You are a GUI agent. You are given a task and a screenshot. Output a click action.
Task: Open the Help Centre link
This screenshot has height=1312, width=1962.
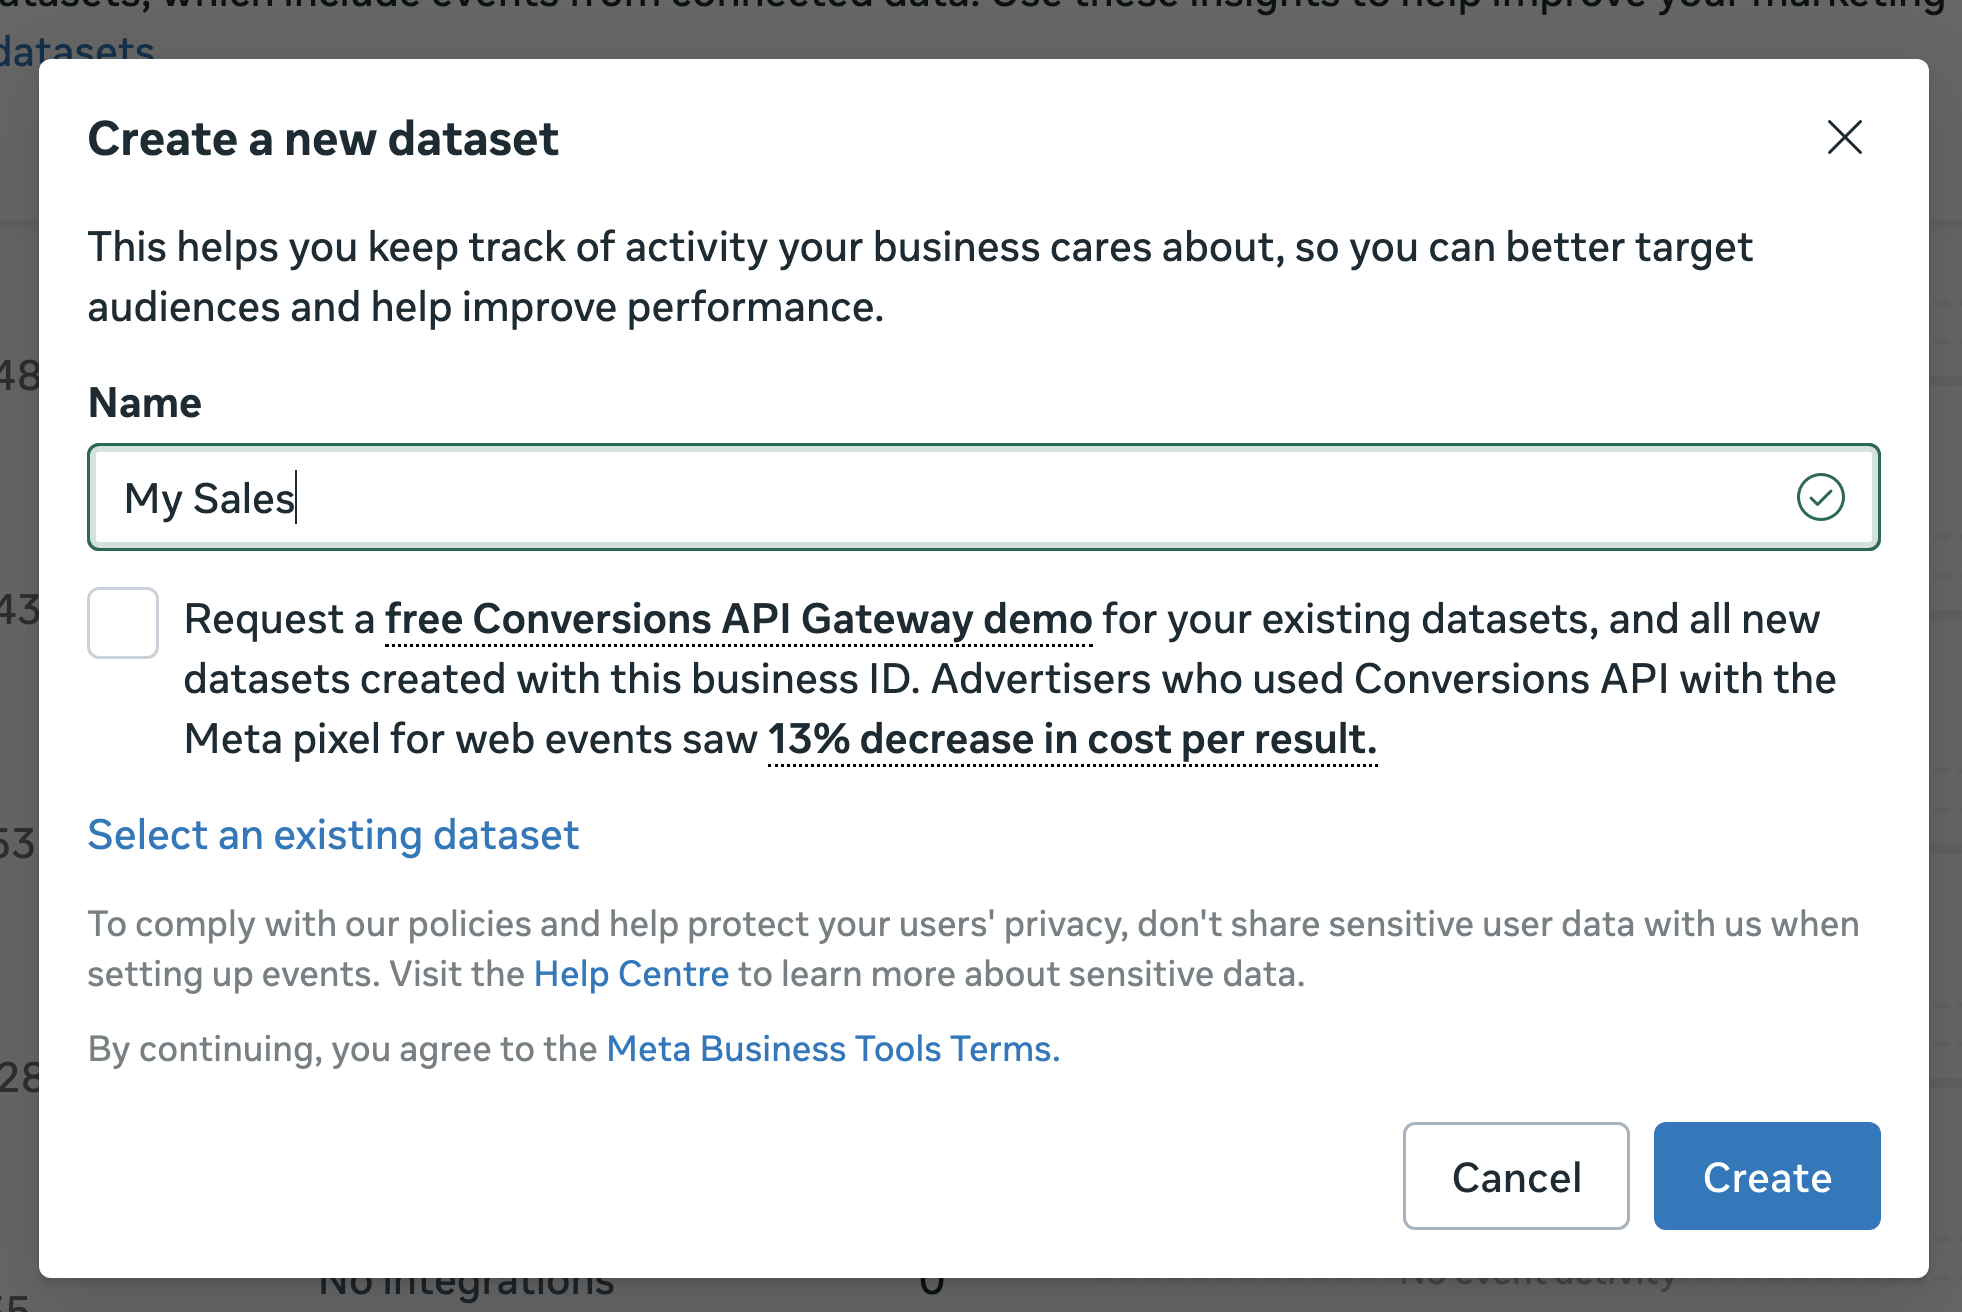pyautogui.click(x=631, y=973)
